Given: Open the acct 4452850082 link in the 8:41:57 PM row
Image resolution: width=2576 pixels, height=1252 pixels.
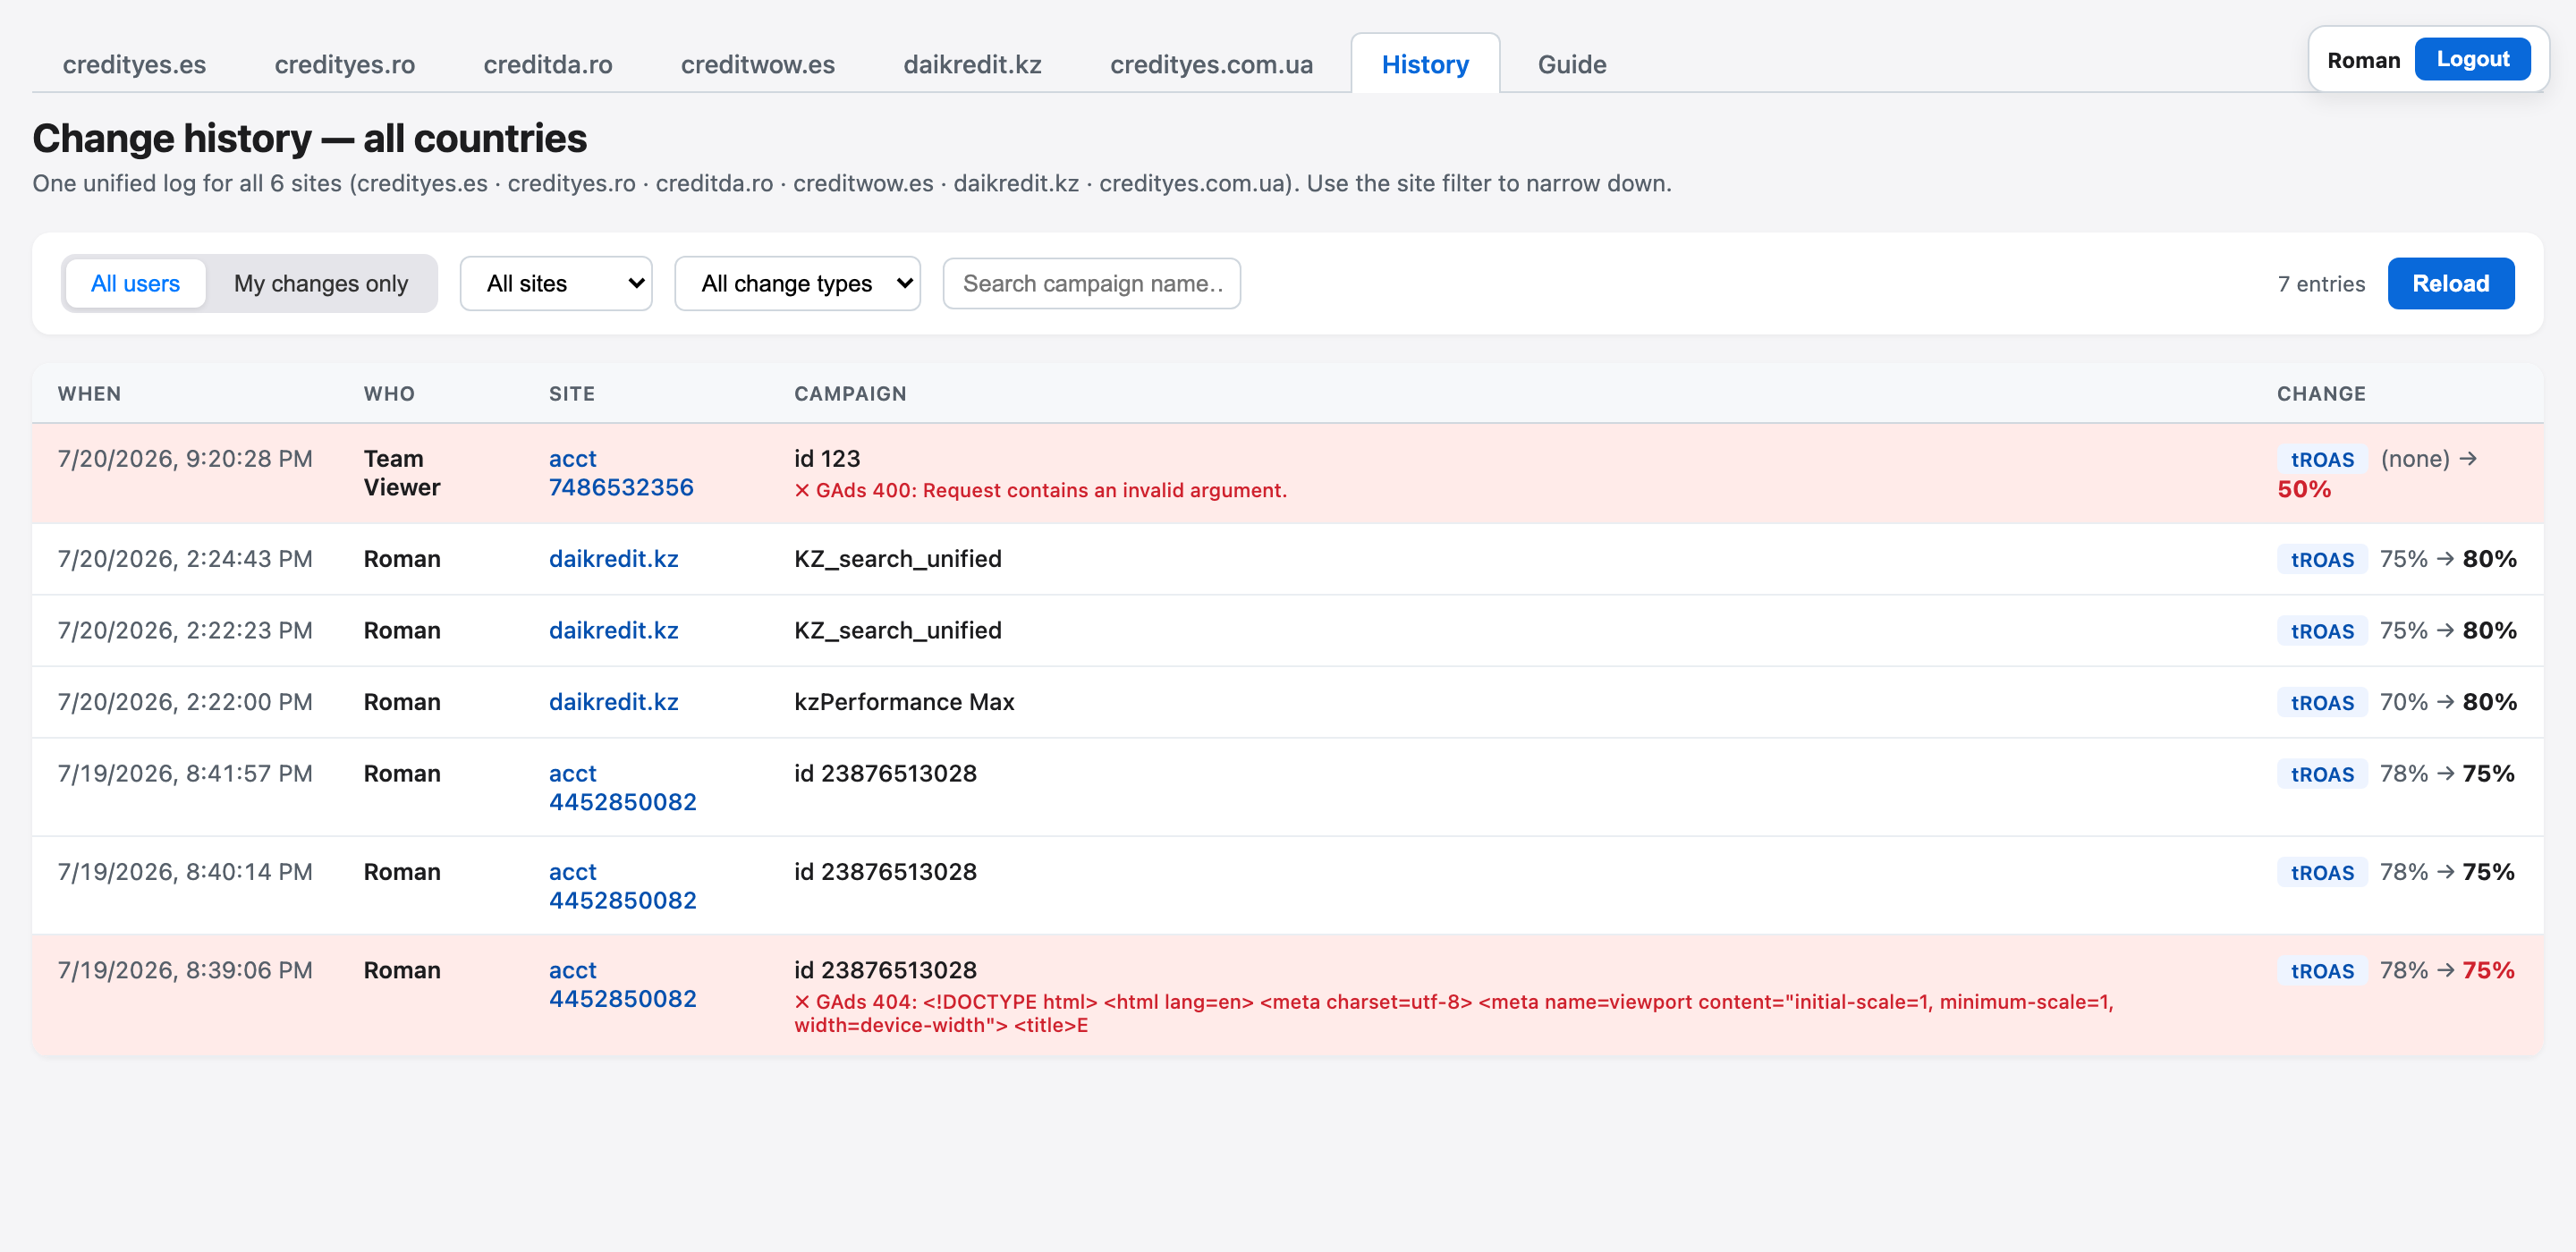Looking at the screenshot, I should [622, 788].
